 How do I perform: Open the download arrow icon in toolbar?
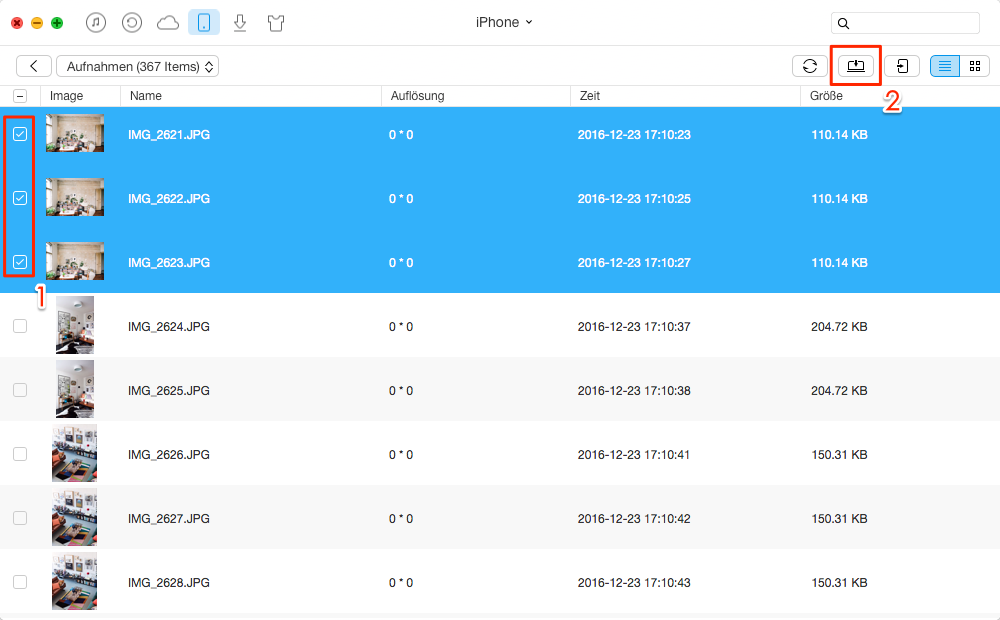coord(240,24)
